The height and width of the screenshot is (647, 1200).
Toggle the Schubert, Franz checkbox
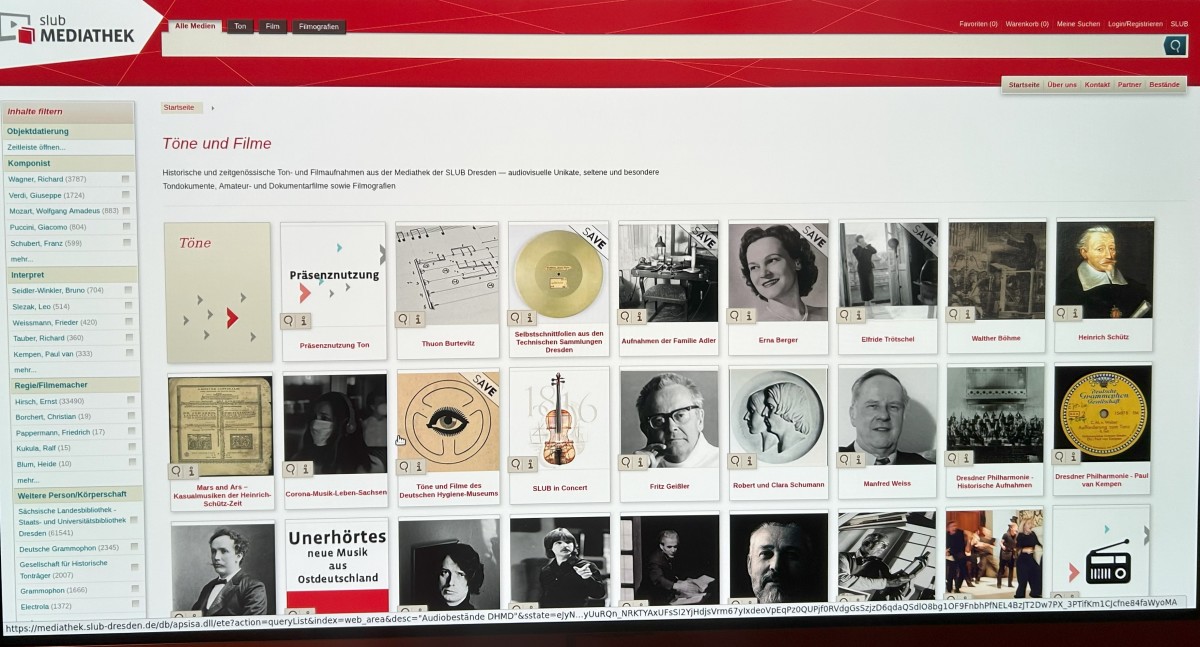126,243
